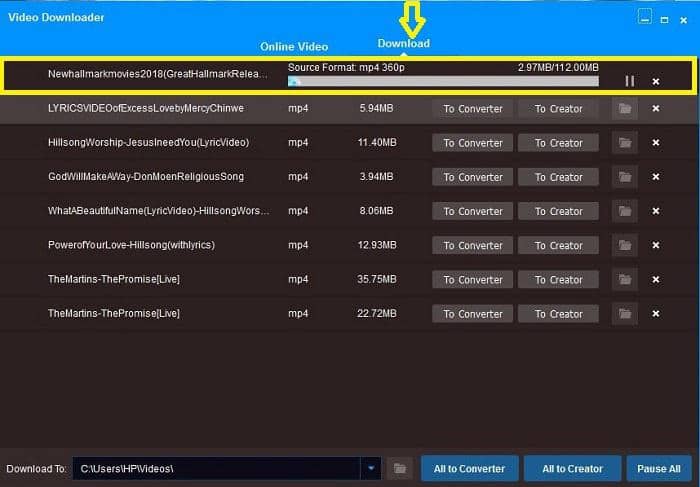The width and height of the screenshot is (700, 487).
Task: Maximize the Video Downloader window
Action: pyautogui.click(x=664, y=20)
